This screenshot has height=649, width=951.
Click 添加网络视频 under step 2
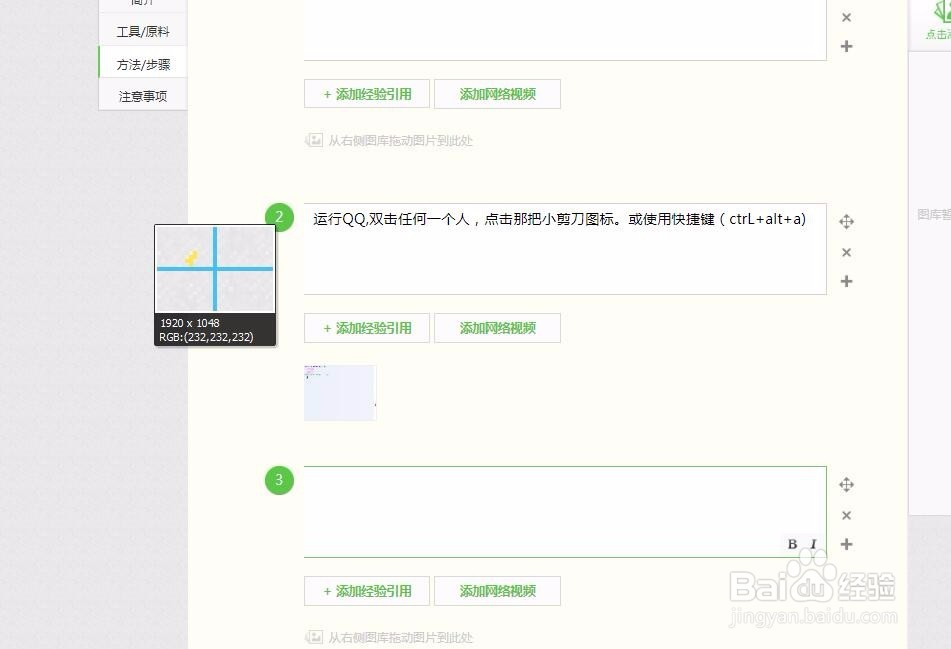point(497,328)
